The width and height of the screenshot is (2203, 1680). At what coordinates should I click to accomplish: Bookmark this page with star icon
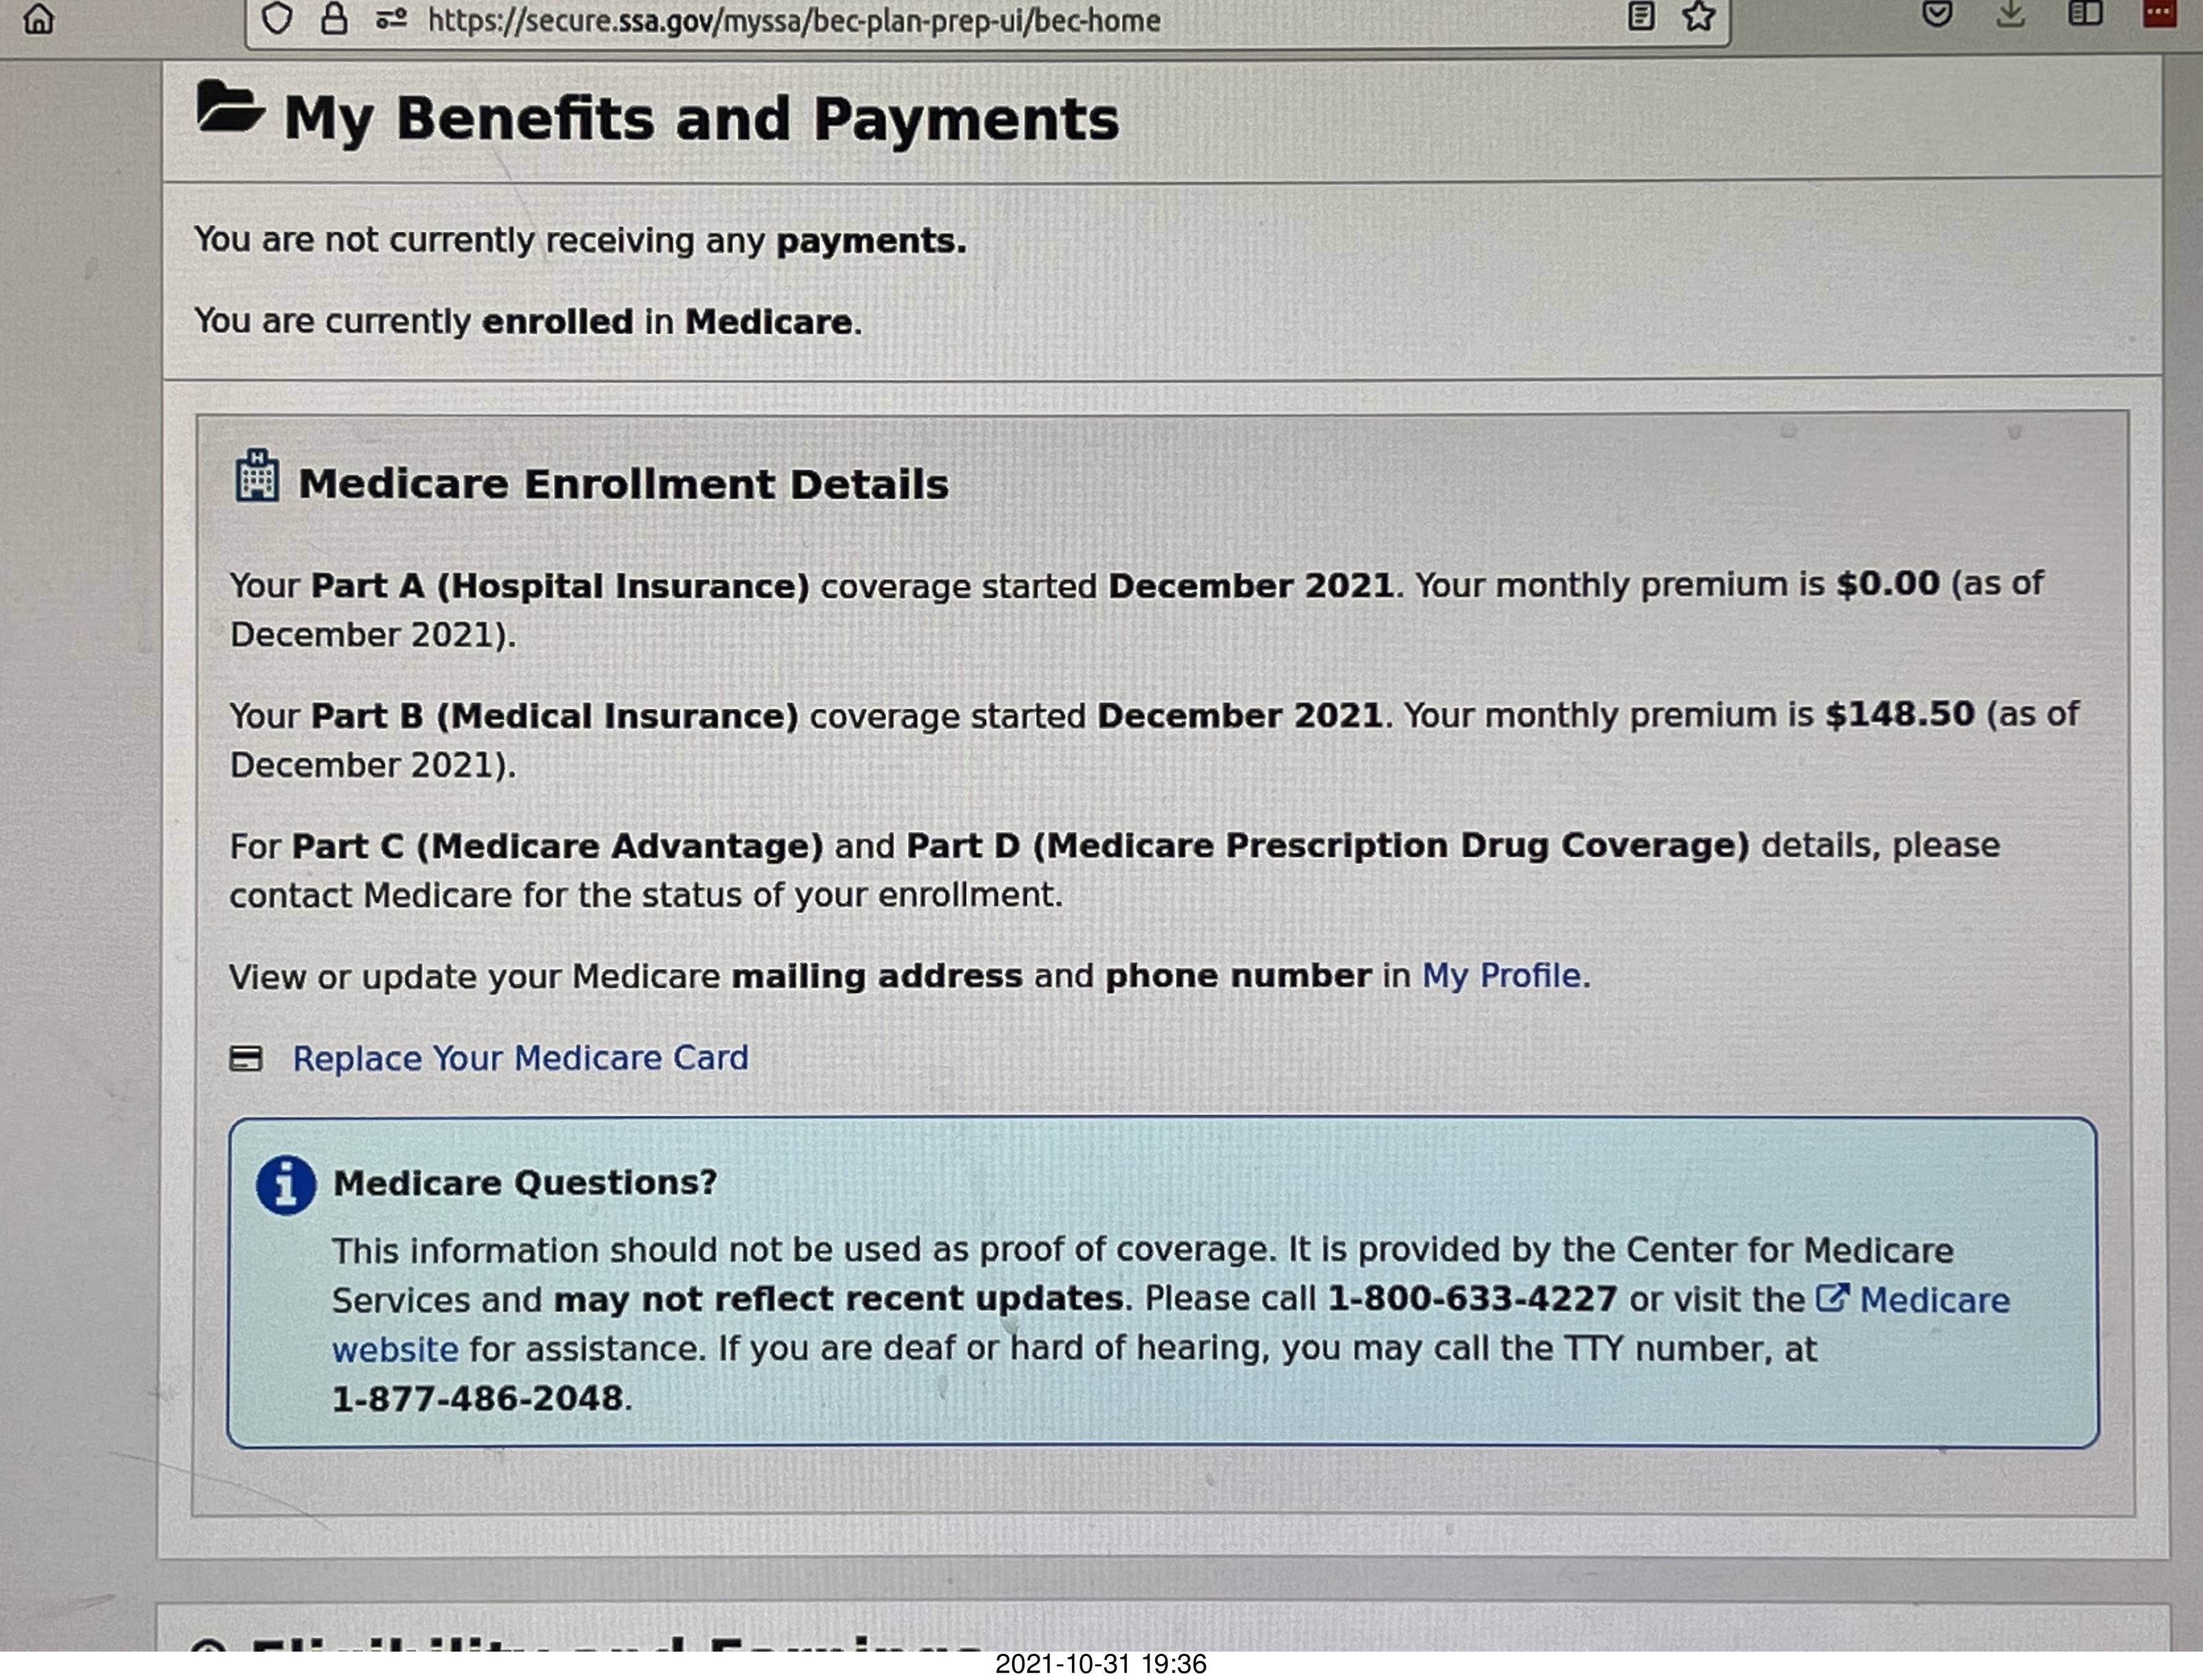click(1698, 16)
